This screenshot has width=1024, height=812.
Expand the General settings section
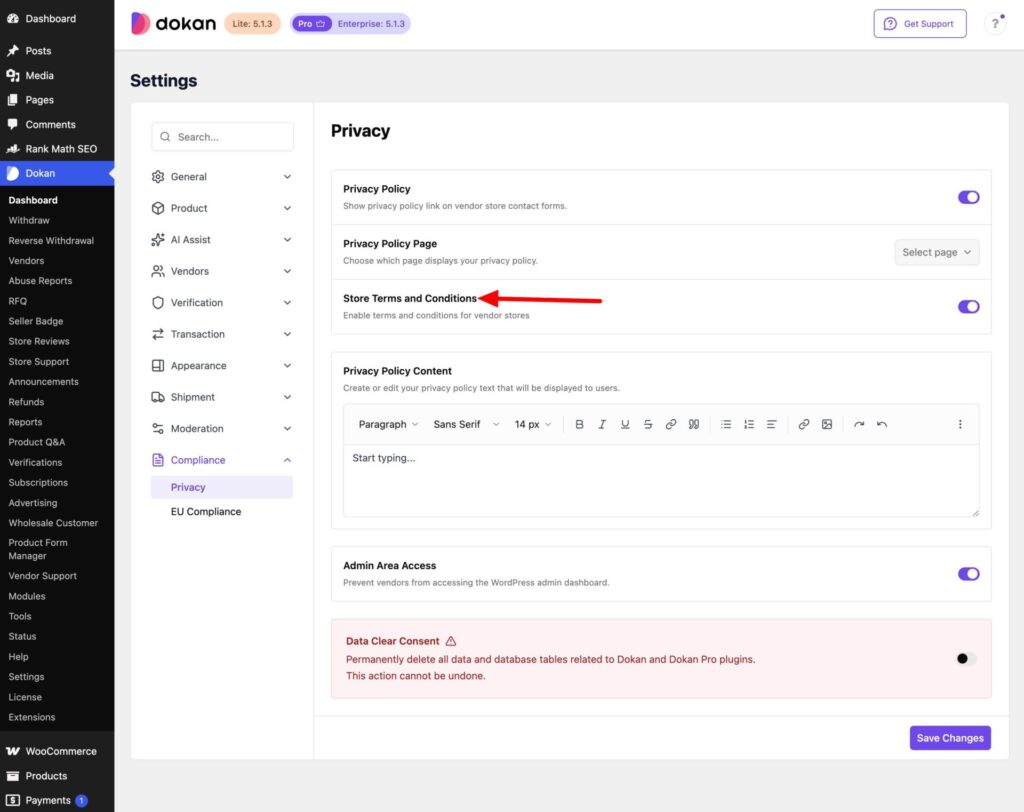click(x=222, y=177)
